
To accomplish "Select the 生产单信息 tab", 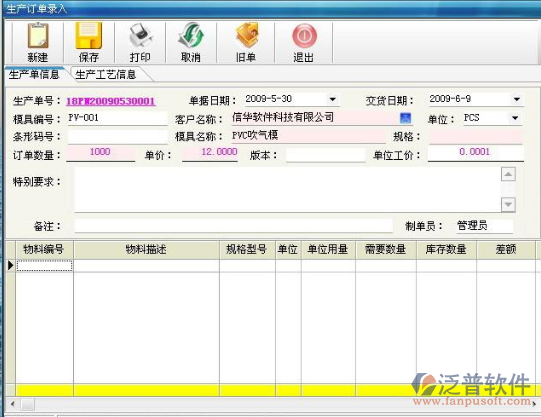I will pos(34,74).
